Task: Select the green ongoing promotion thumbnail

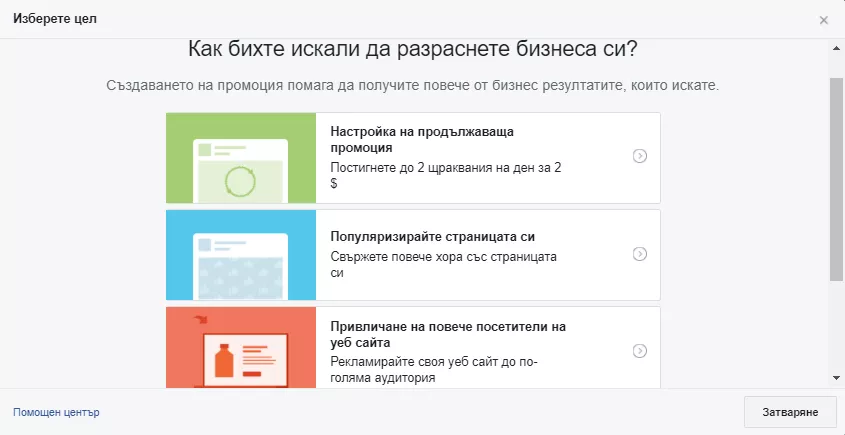Action: (241, 158)
